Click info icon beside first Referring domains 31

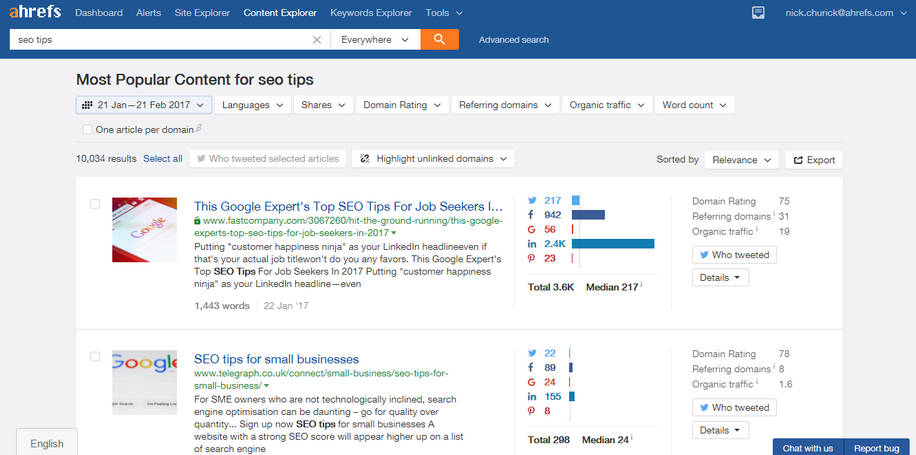(774, 214)
